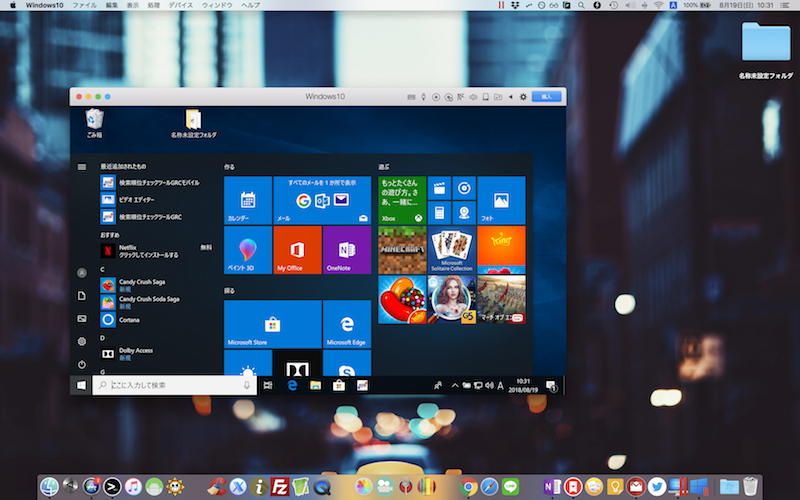
Task: Click the OneNote tile
Action: tap(347, 250)
